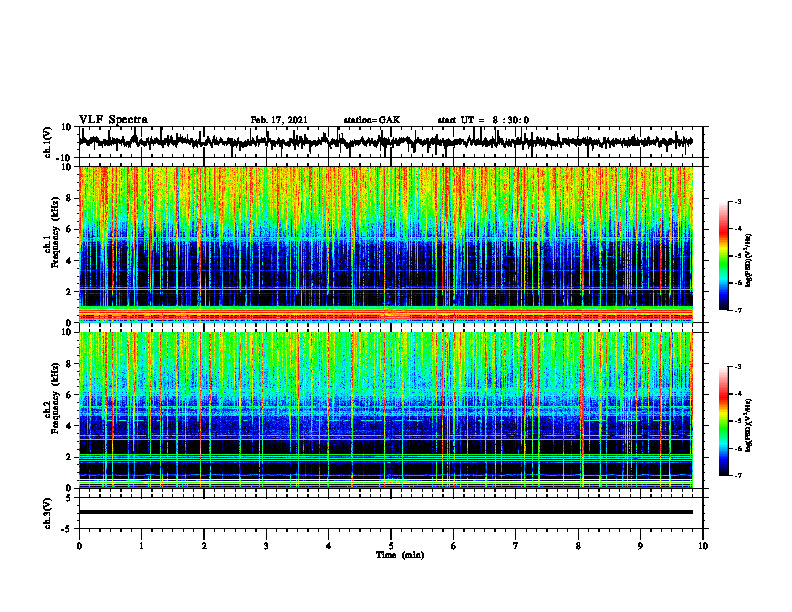This screenshot has width=792, height=612.
Task: Click time axis tick label "6"
Action: pos(454,546)
